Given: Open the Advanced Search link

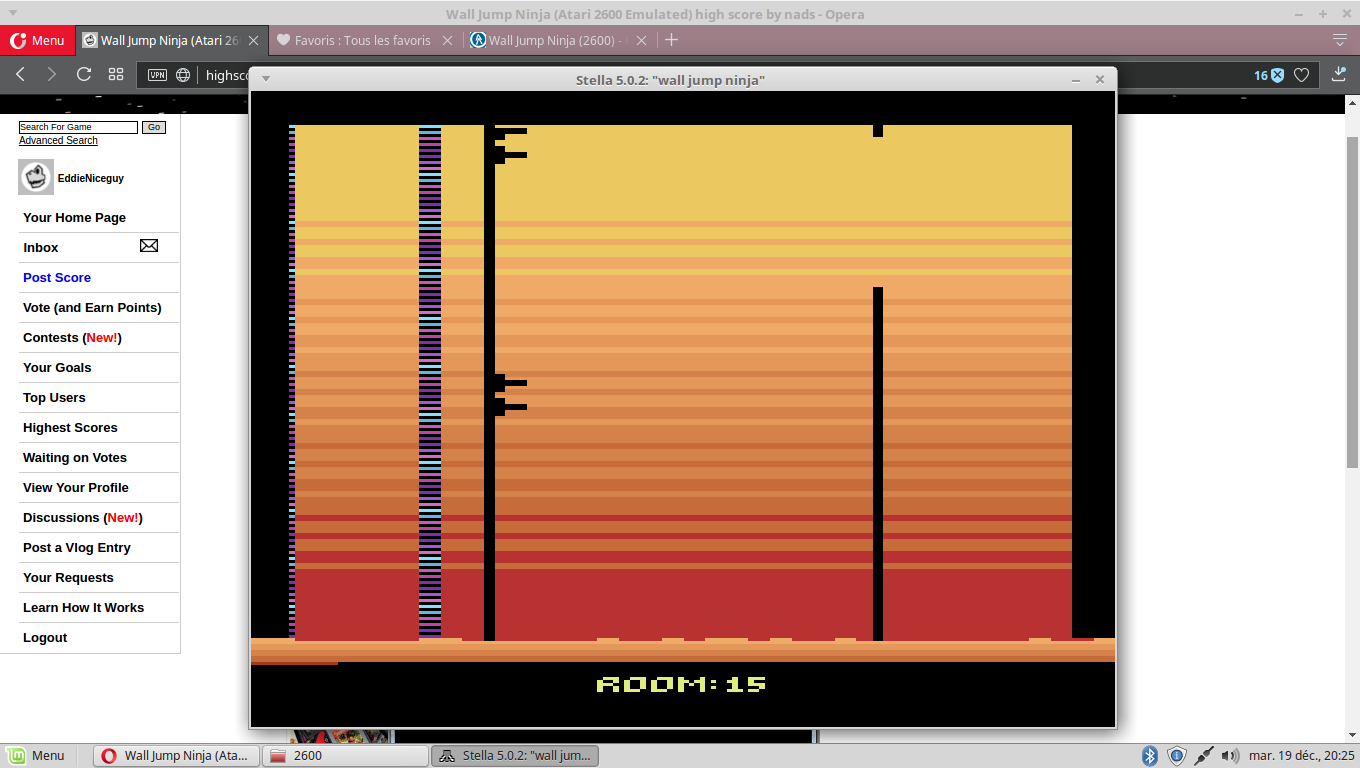Looking at the screenshot, I should pyautogui.click(x=58, y=141).
